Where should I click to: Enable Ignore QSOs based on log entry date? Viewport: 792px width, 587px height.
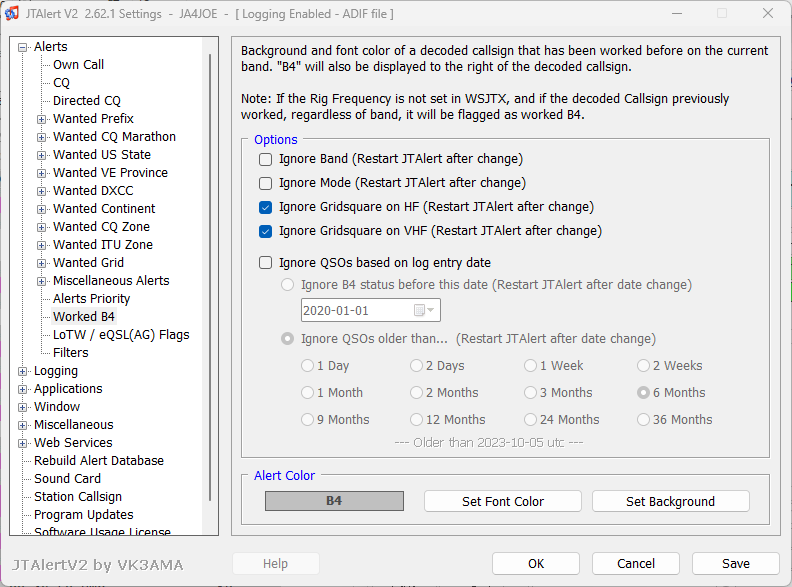pyautogui.click(x=265, y=263)
